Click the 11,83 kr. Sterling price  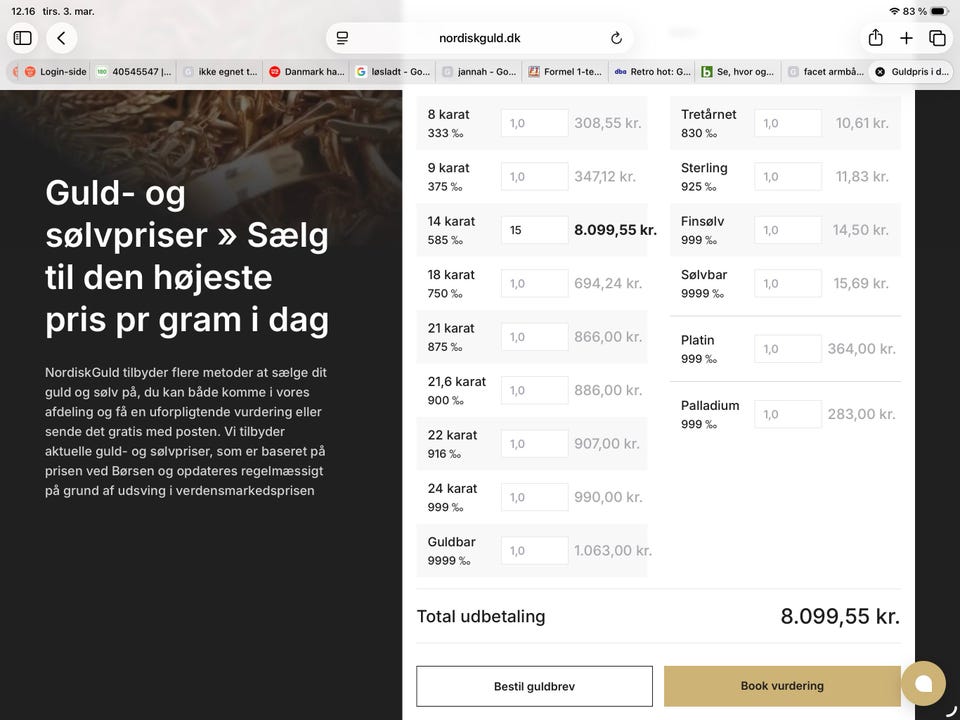pyautogui.click(x=861, y=176)
